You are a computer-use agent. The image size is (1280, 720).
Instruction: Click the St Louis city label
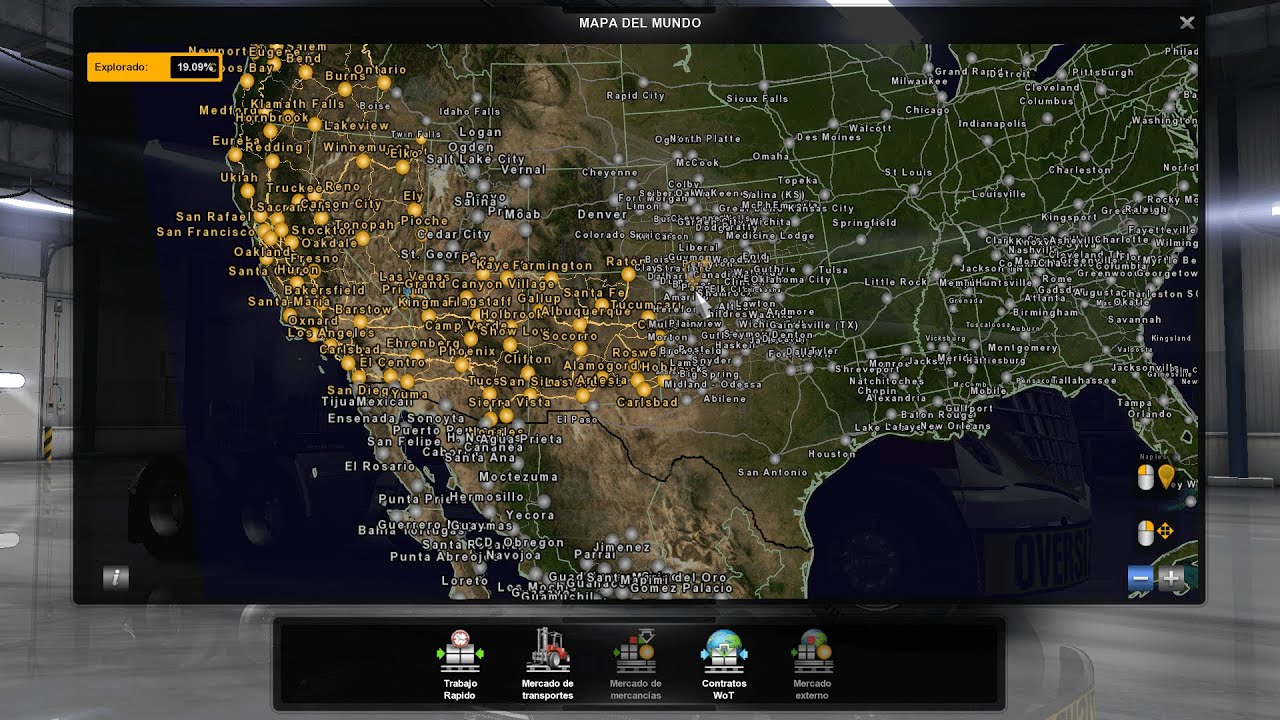tap(908, 172)
